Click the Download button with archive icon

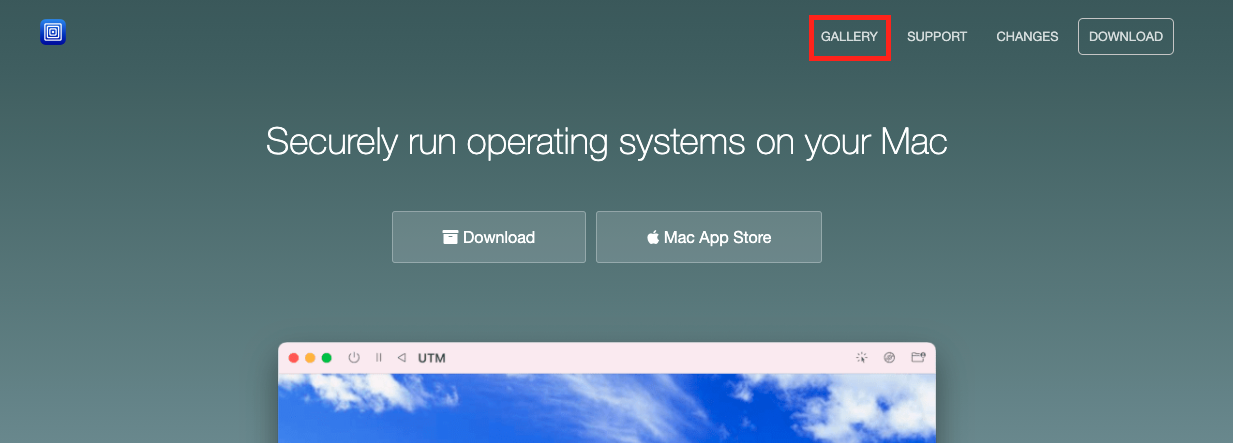[489, 237]
